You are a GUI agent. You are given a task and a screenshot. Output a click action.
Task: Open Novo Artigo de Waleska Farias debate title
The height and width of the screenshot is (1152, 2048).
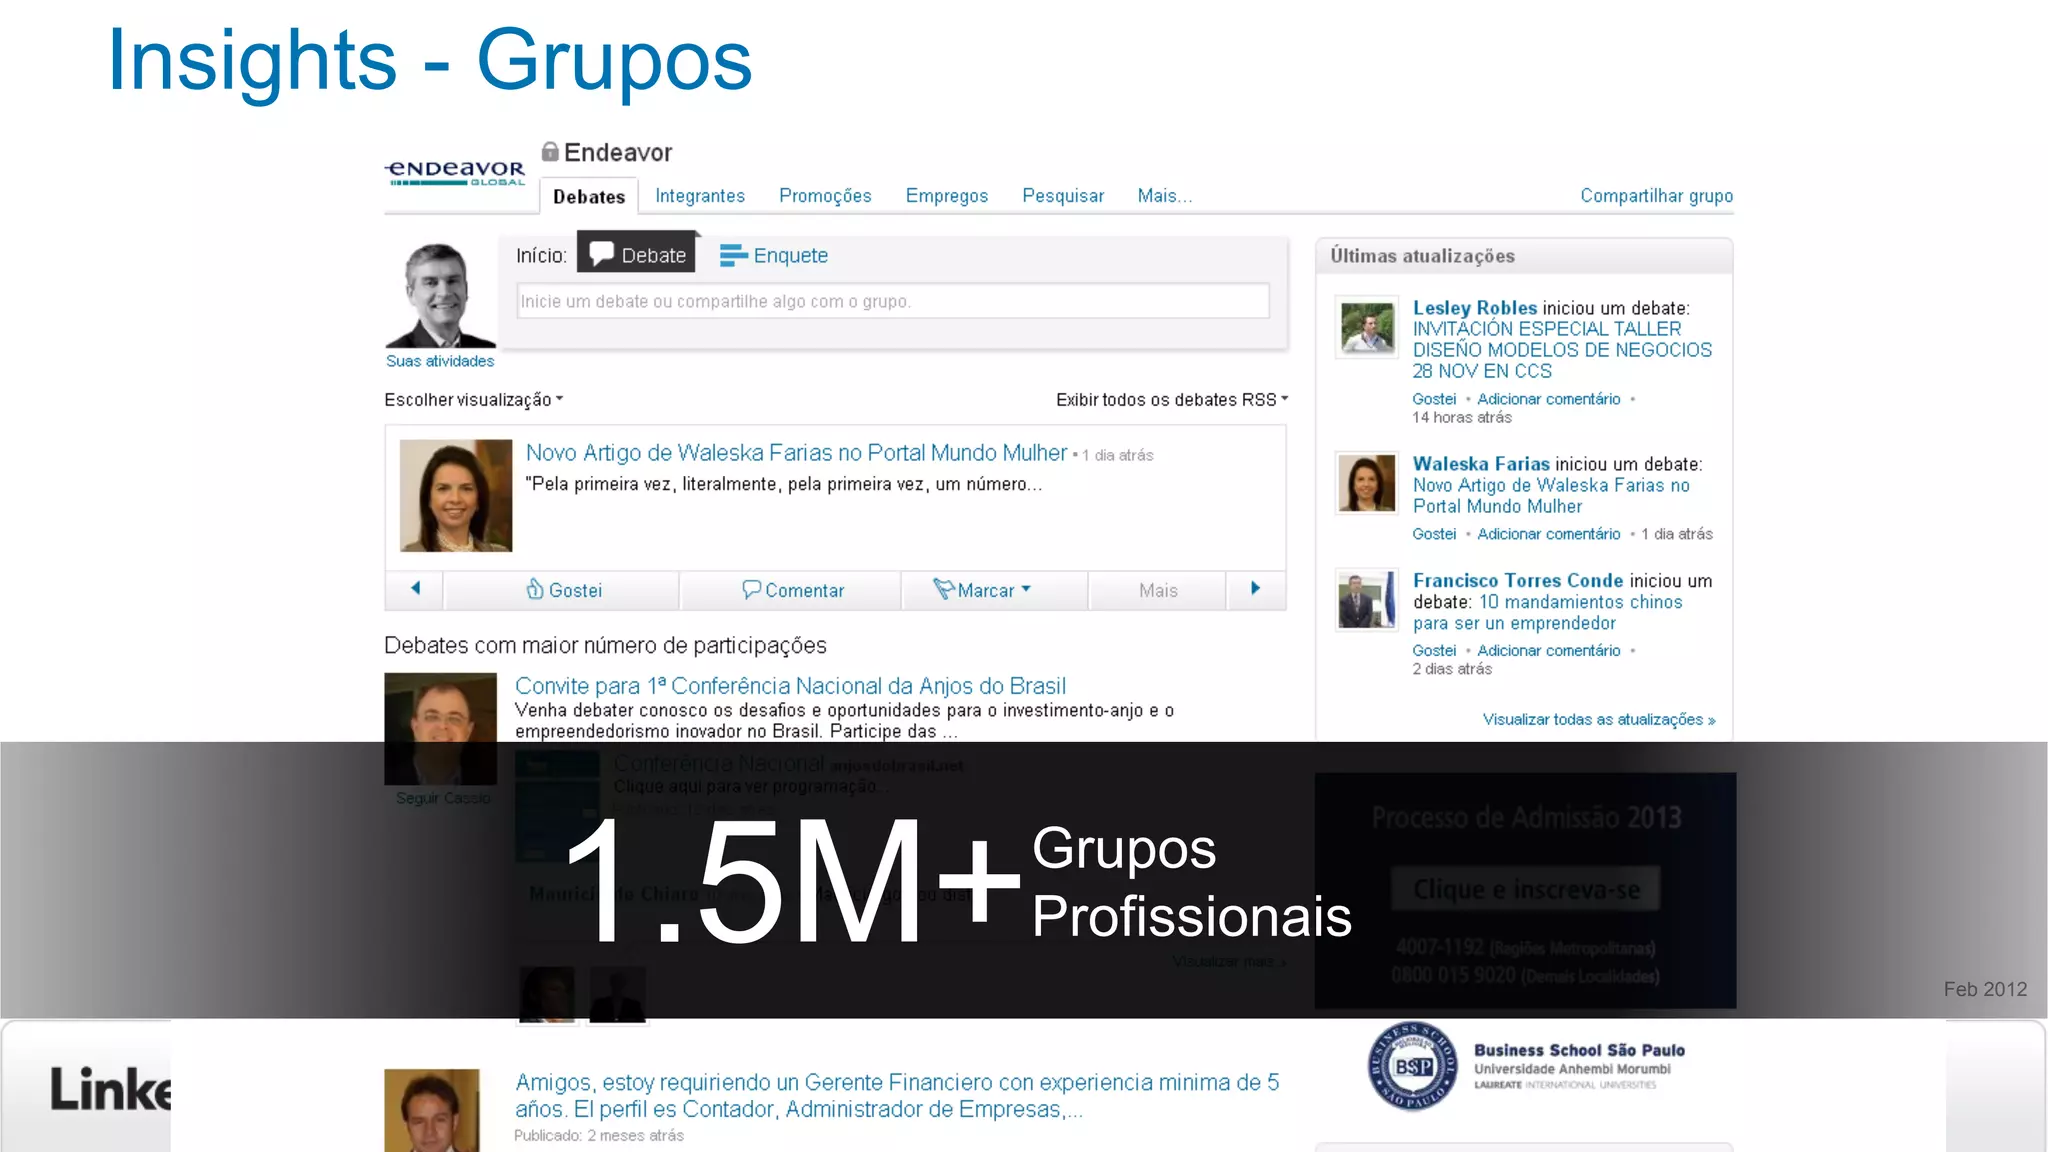point(796,453)
